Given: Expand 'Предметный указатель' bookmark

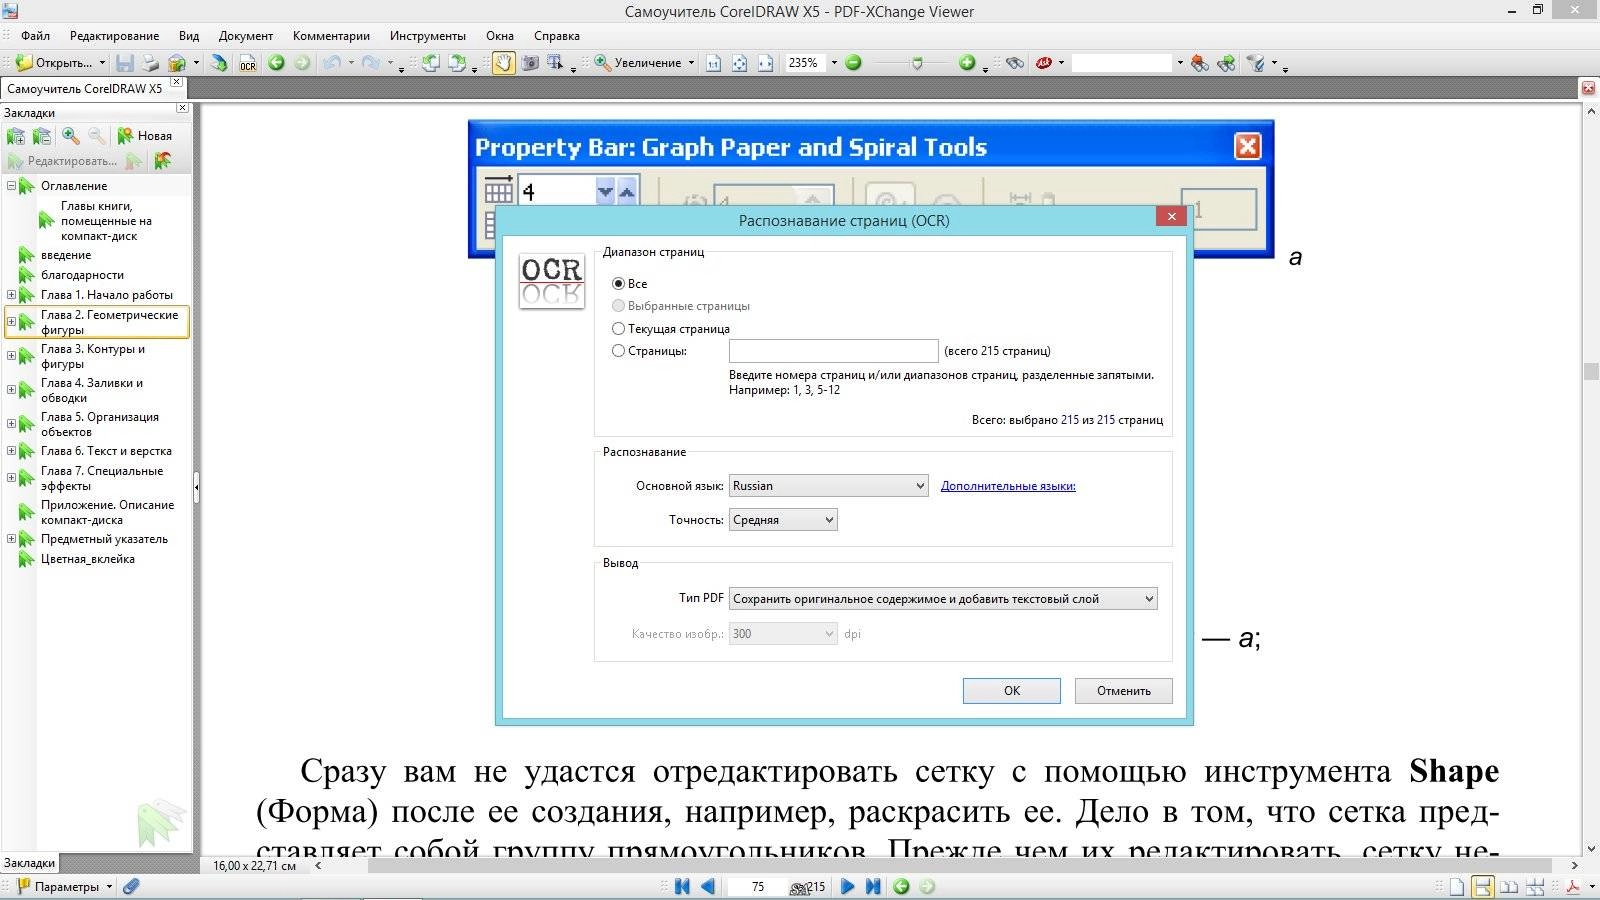Looking at the screenshot, I should point(11,539).
